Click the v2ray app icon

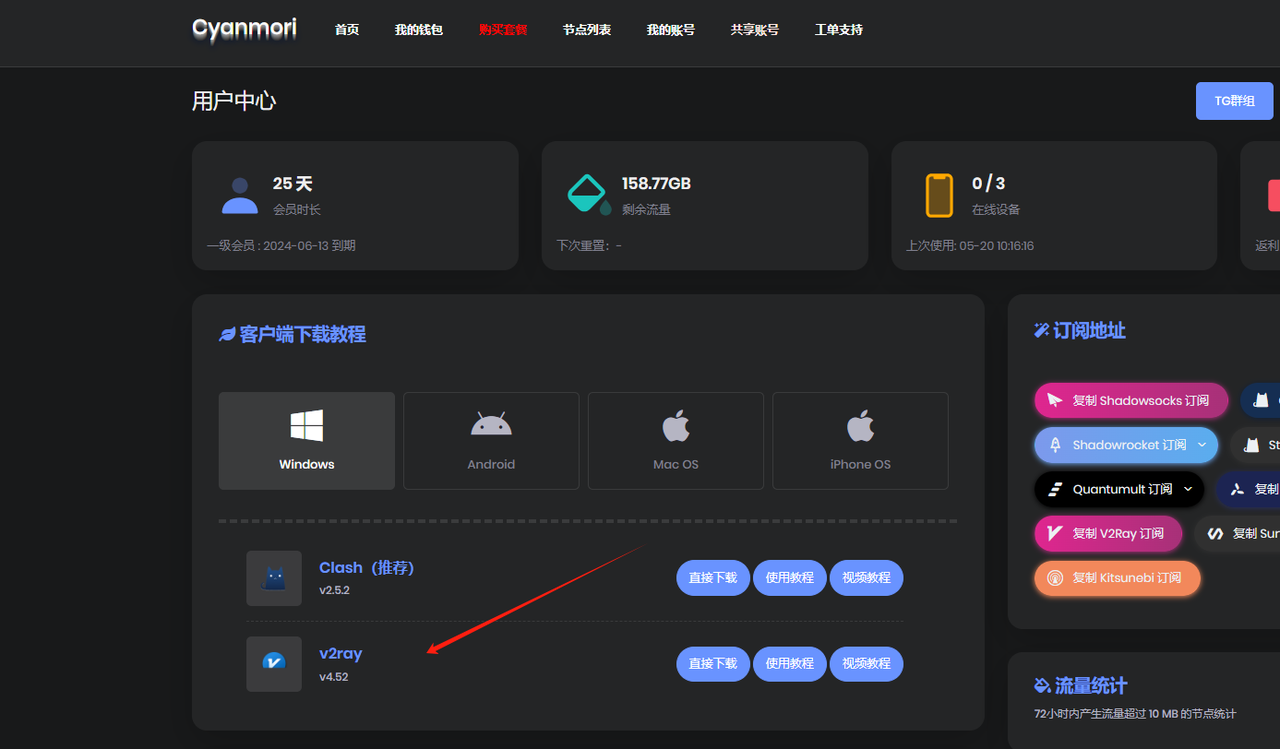274,663
